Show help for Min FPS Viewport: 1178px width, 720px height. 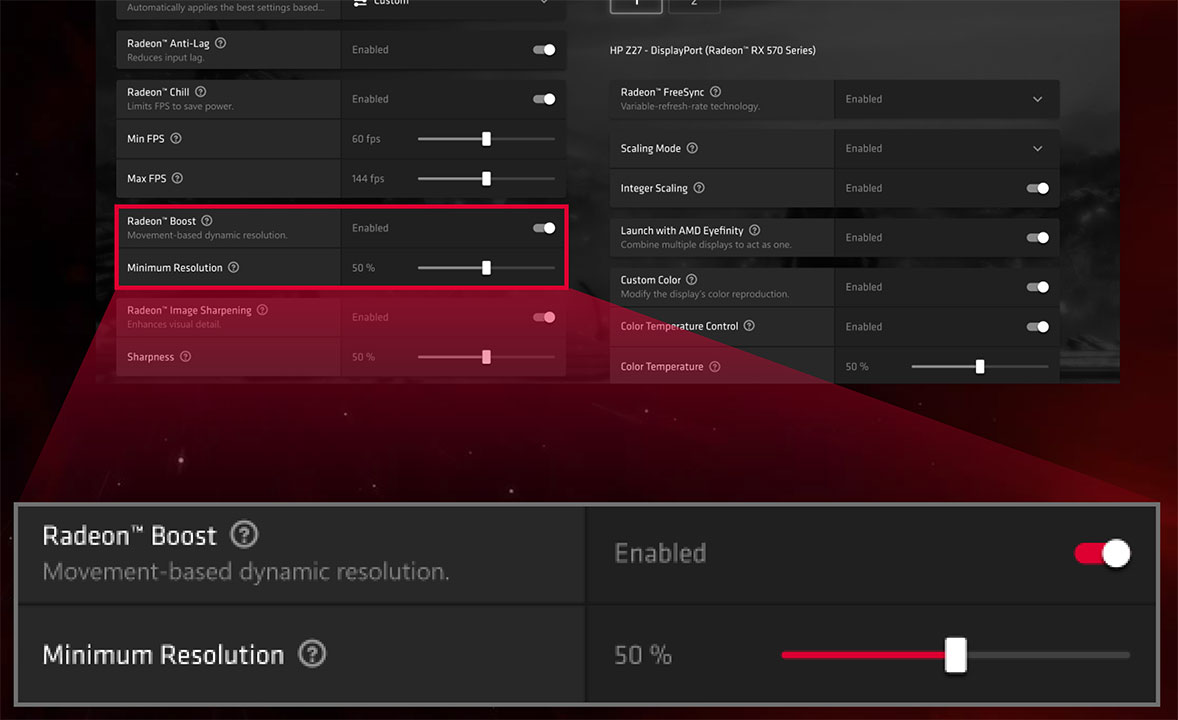tap(176, 138)
